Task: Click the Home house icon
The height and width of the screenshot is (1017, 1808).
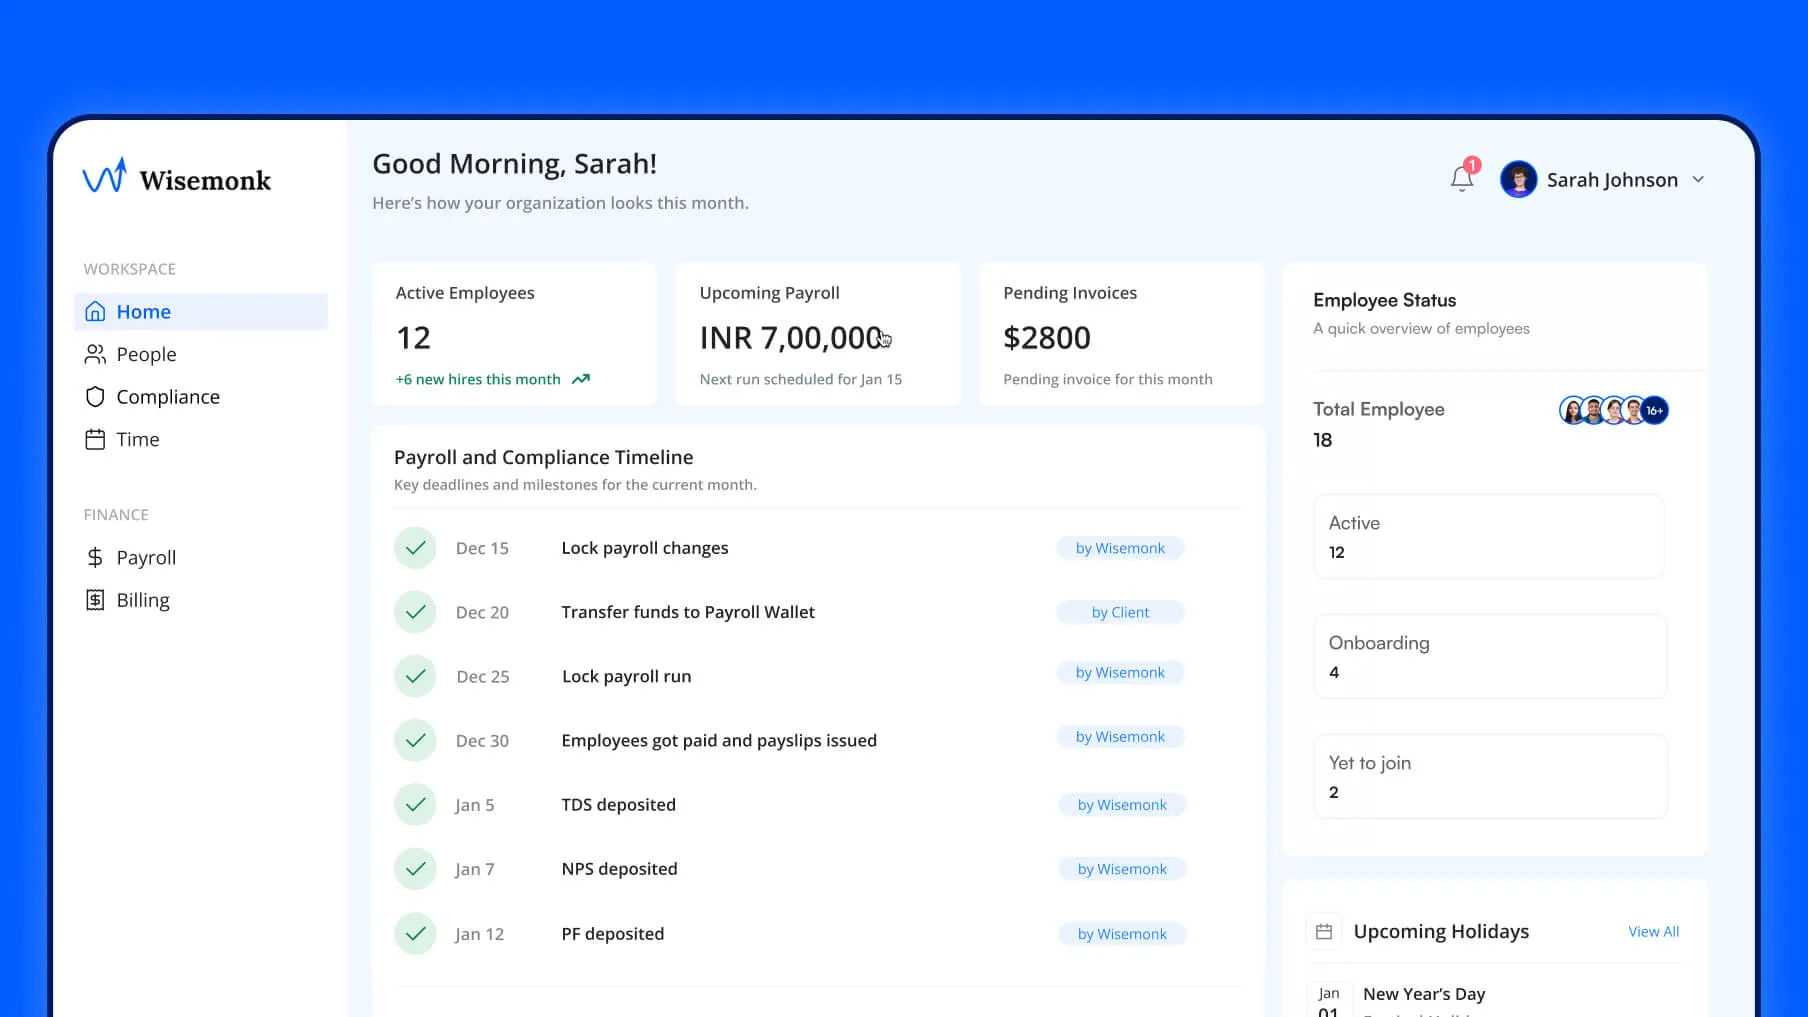Action: tap(95, 311)
